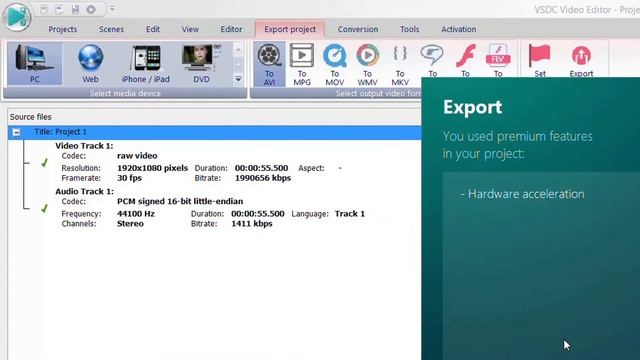Click the save icon in quick toolbar

tap(75, 9)
